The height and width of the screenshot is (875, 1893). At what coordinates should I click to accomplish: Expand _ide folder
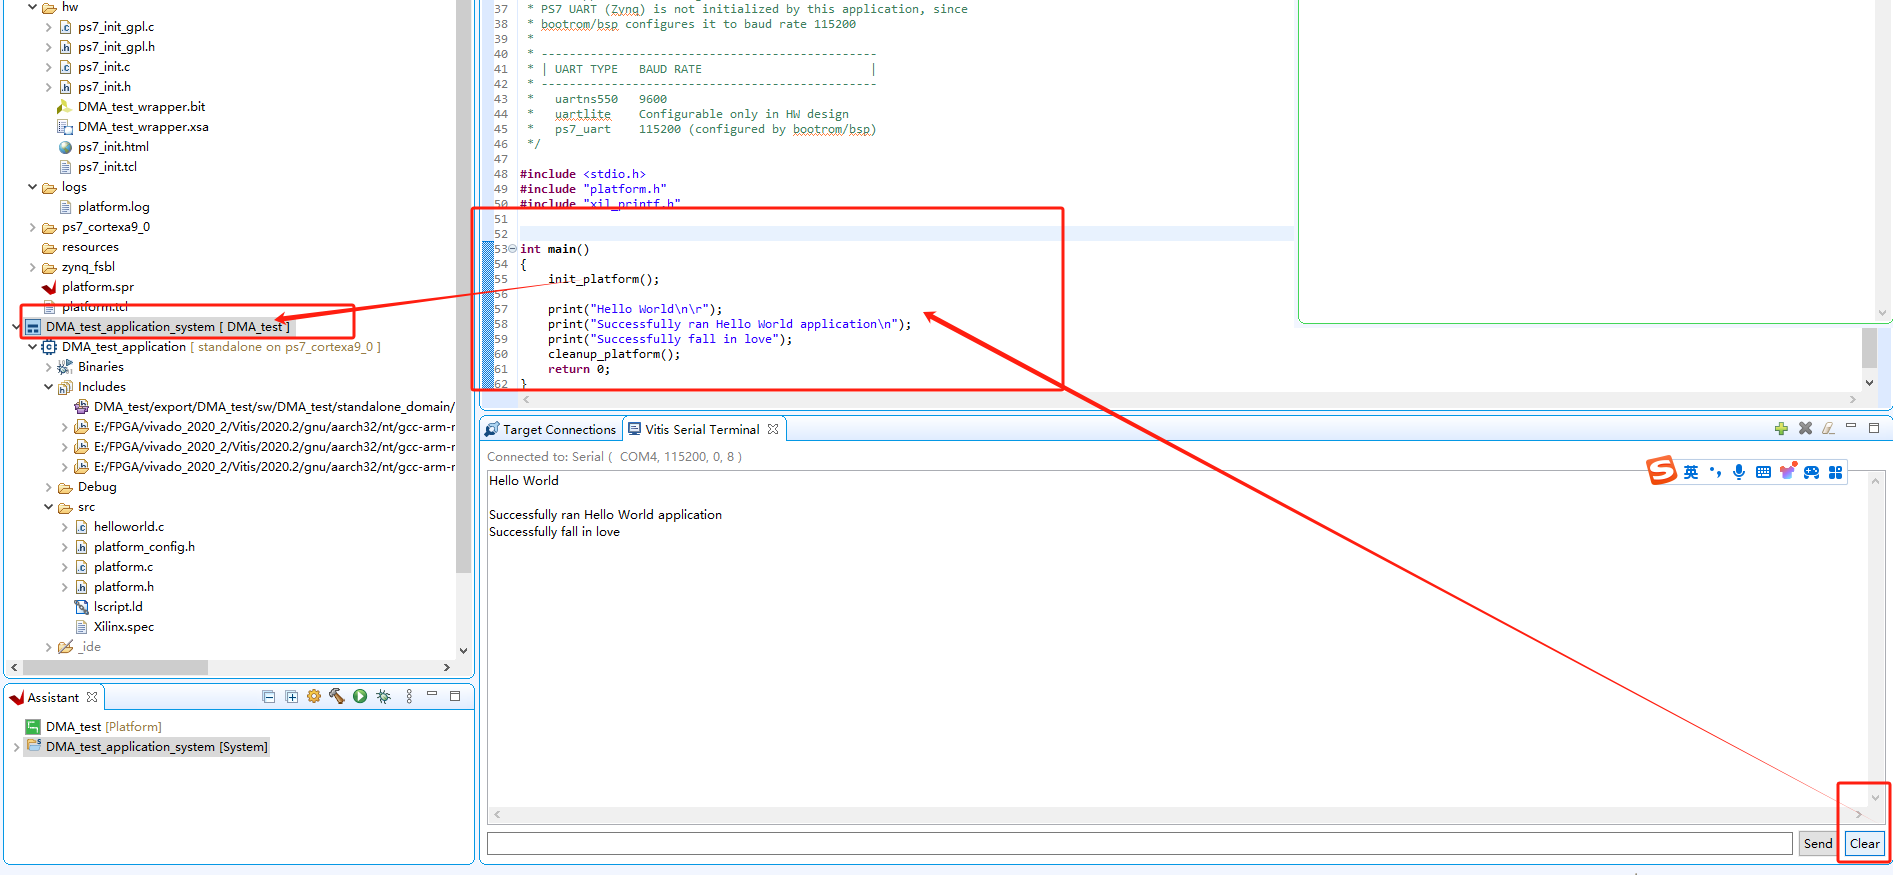pyautogui.click(x=48, y=647)
